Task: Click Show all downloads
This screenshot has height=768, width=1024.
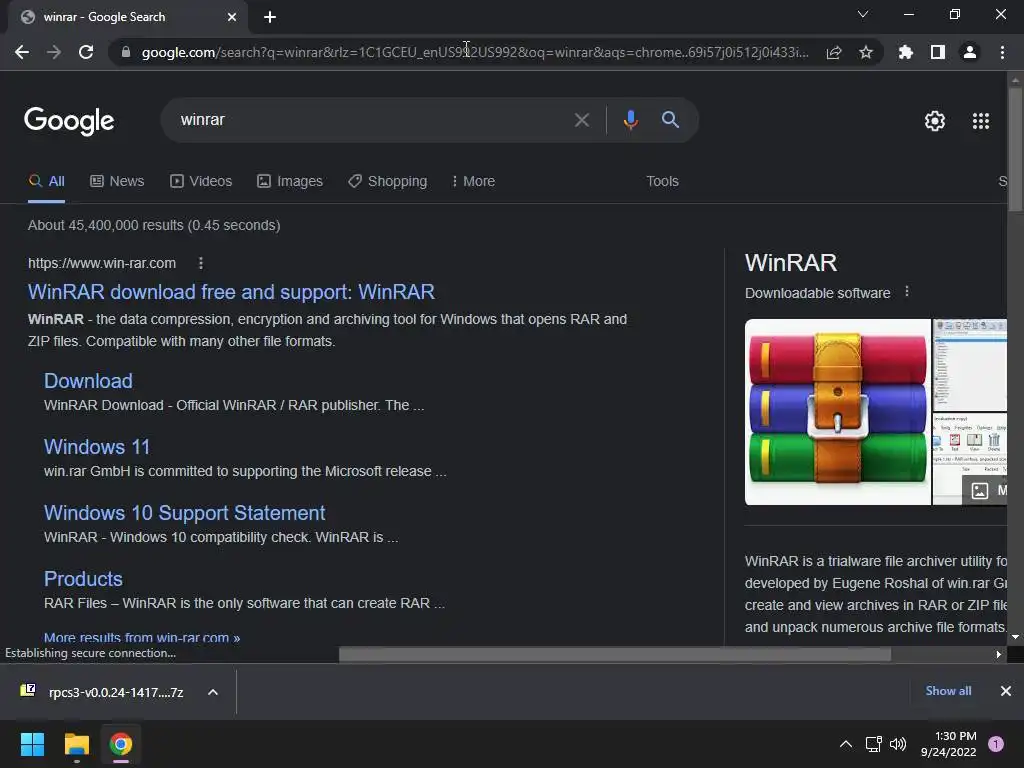Action: (948, 691)
